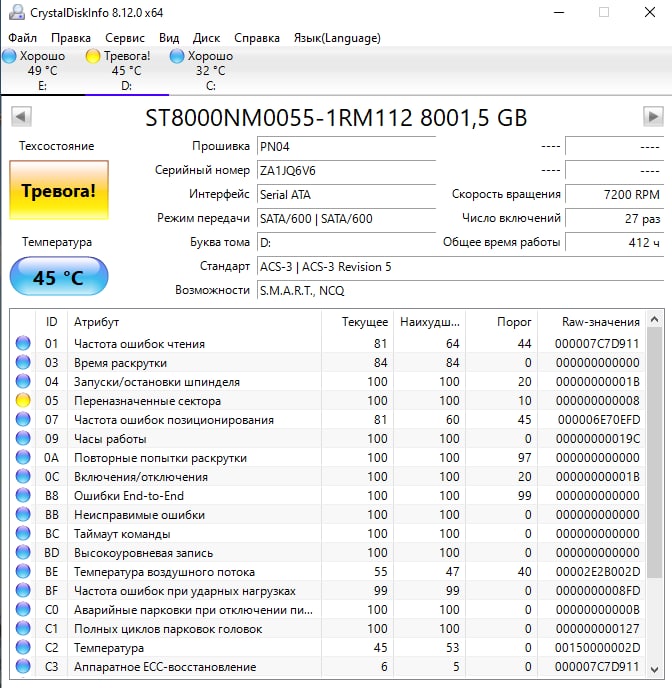Select 'Полных циклов парковок головок' row
Image resolution: width=672 pixels, height=688 pixels.
click(327, 628)
